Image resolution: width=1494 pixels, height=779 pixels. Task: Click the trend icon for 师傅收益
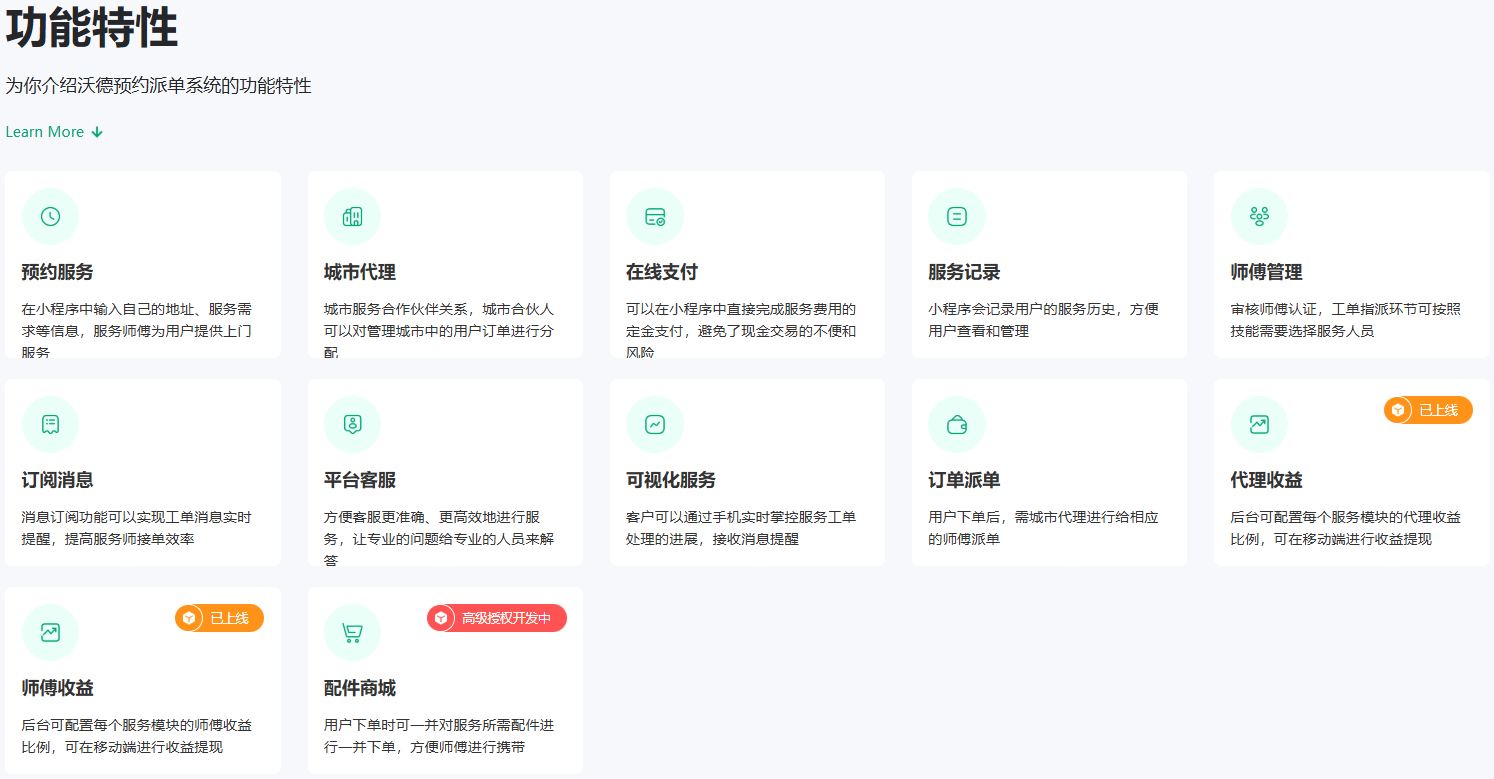50,633
